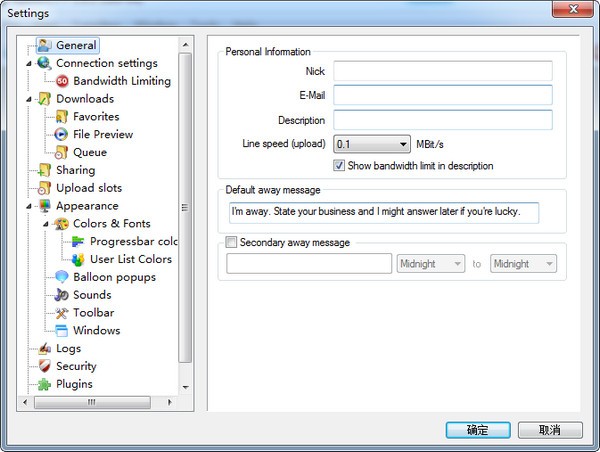
Task: Click the User List Colors icon
Action: coord(78,259)
